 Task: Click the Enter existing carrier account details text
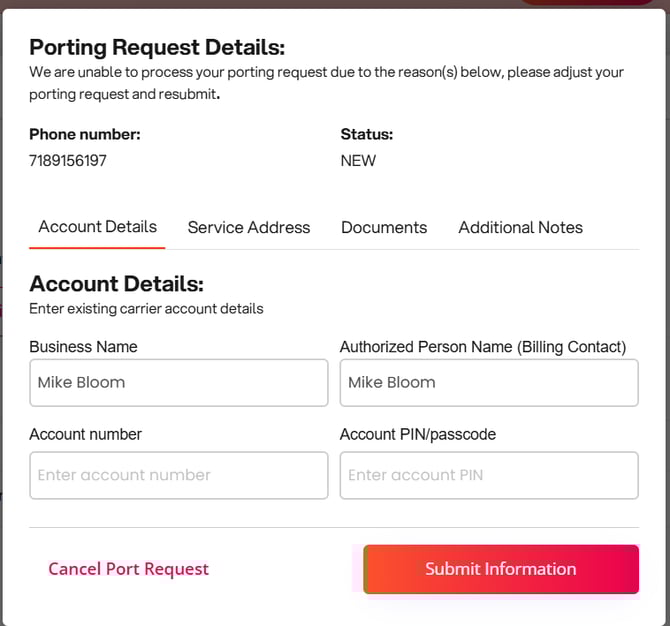tap(146, 309)
